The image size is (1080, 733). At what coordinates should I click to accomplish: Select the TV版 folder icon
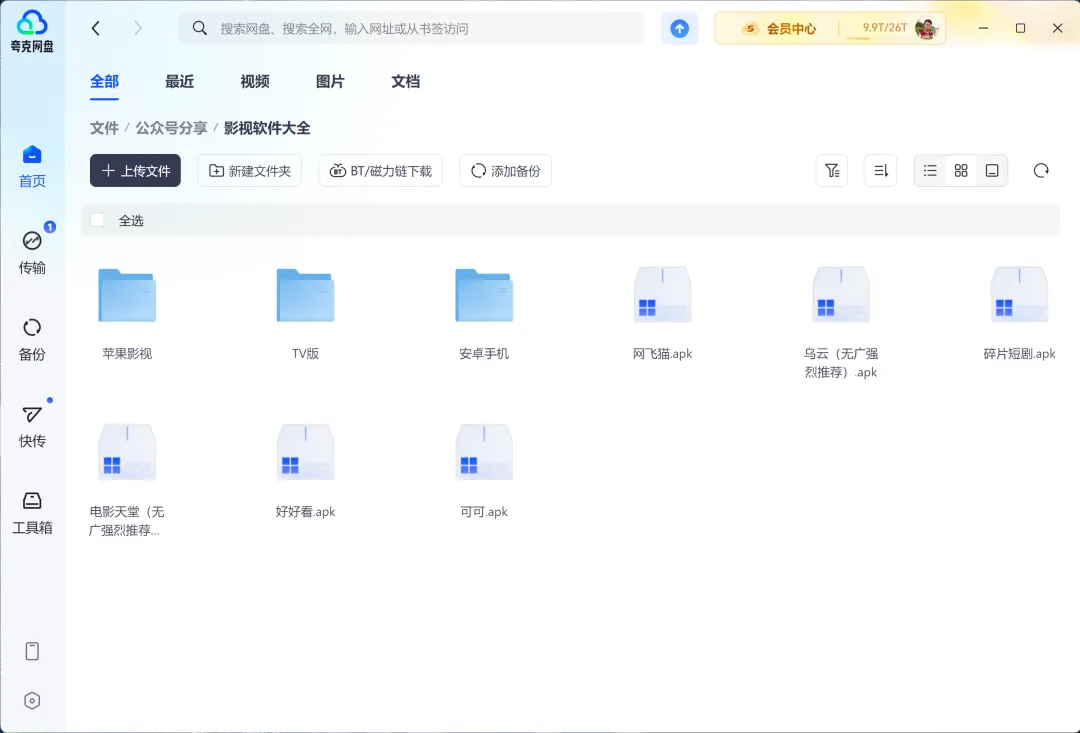tap(306, 295)
